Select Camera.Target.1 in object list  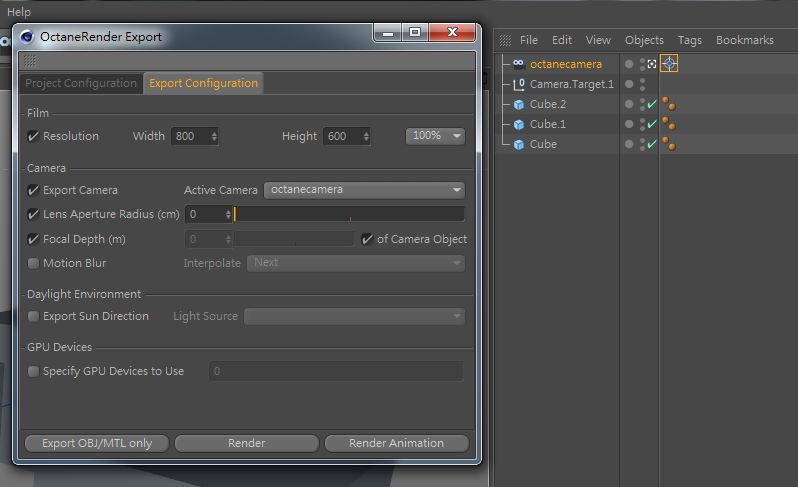click(x=572, y=84)
